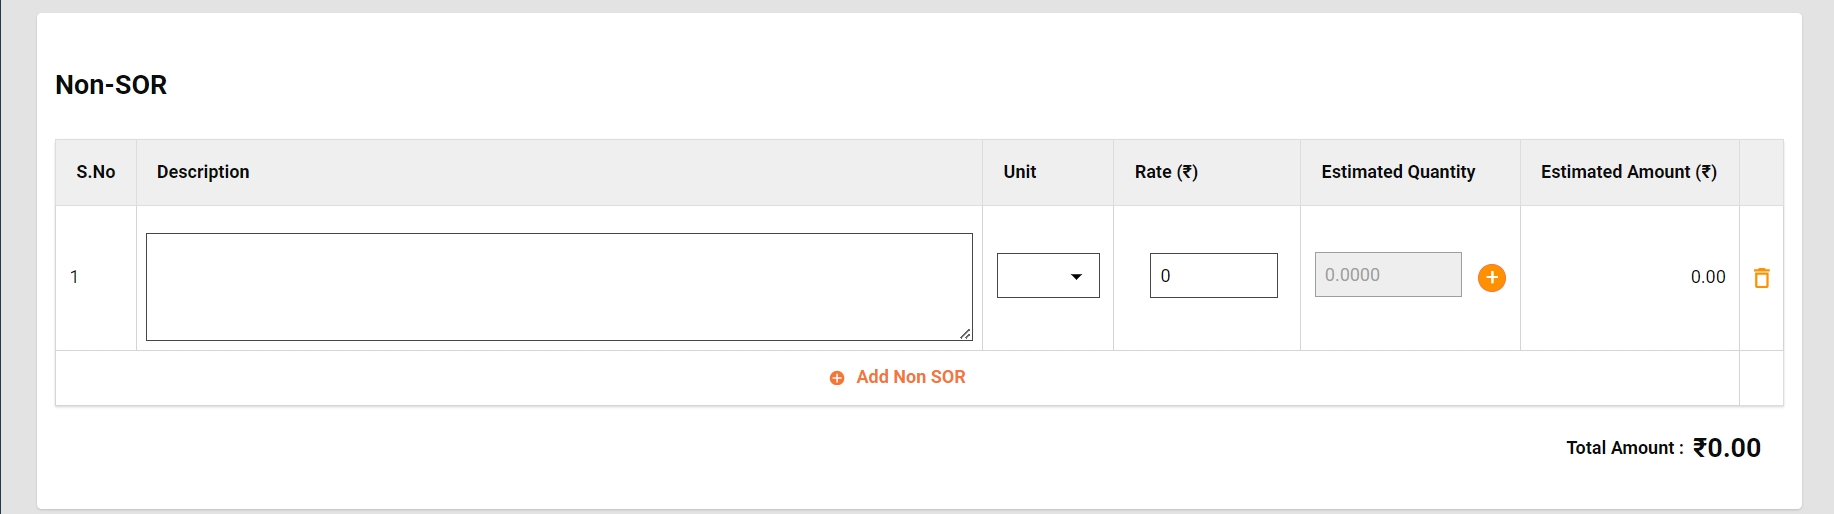Click the orange plus icon beside Estimated Quantity
The image size is (1834, 514).
1491,277
